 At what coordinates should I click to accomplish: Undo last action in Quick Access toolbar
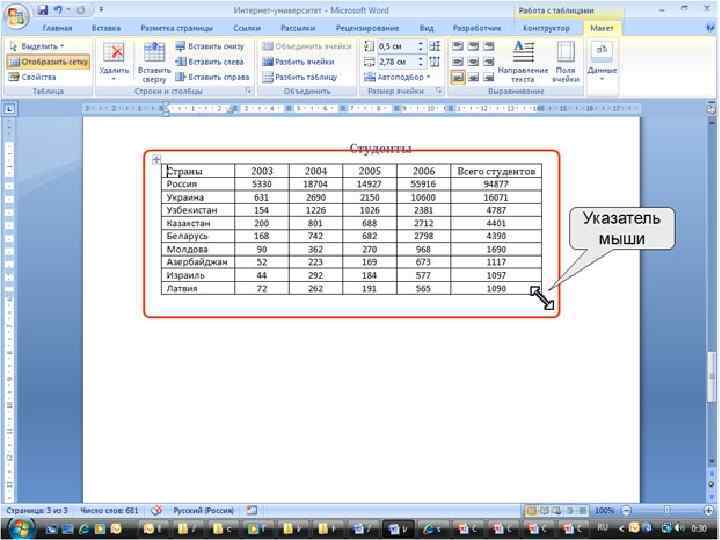click(x=58, y=10)
